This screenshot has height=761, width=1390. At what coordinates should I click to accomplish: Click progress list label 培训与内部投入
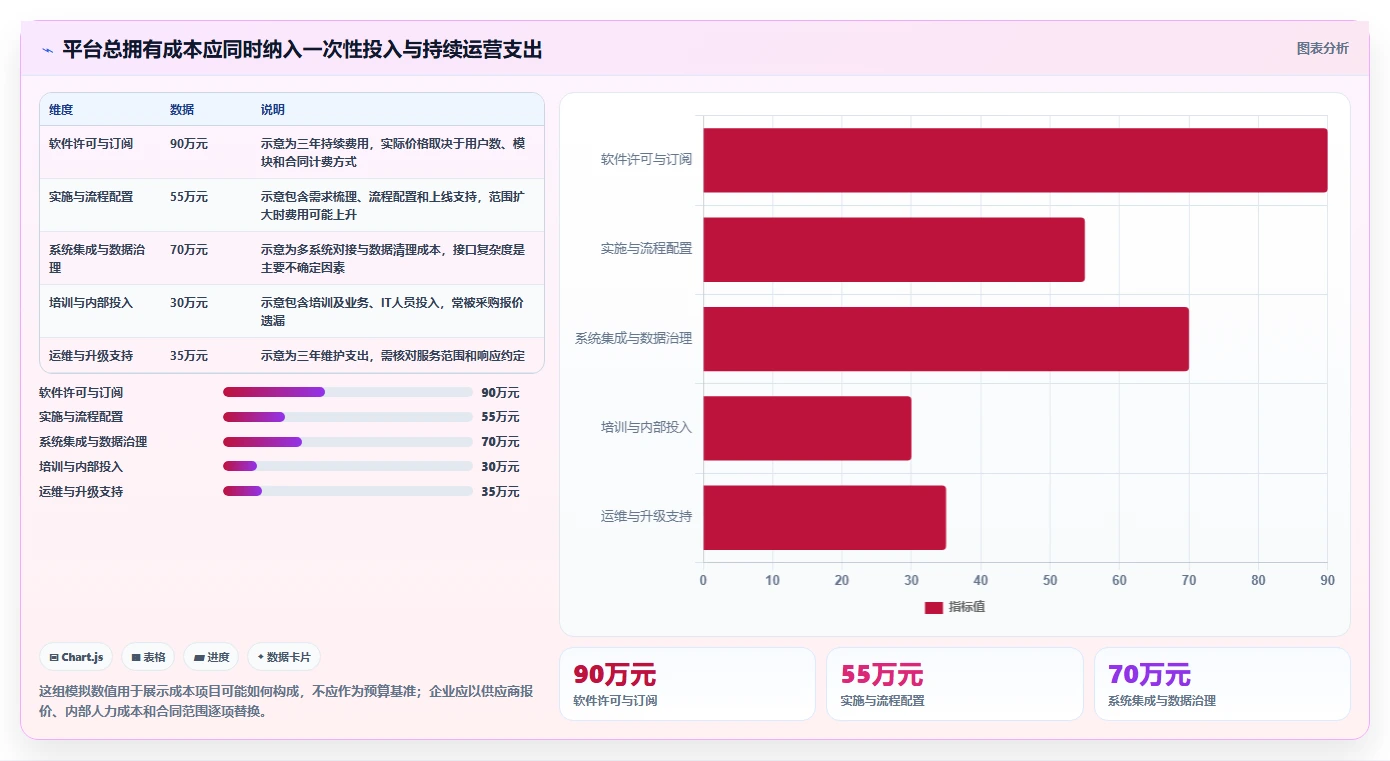[81, 467]
